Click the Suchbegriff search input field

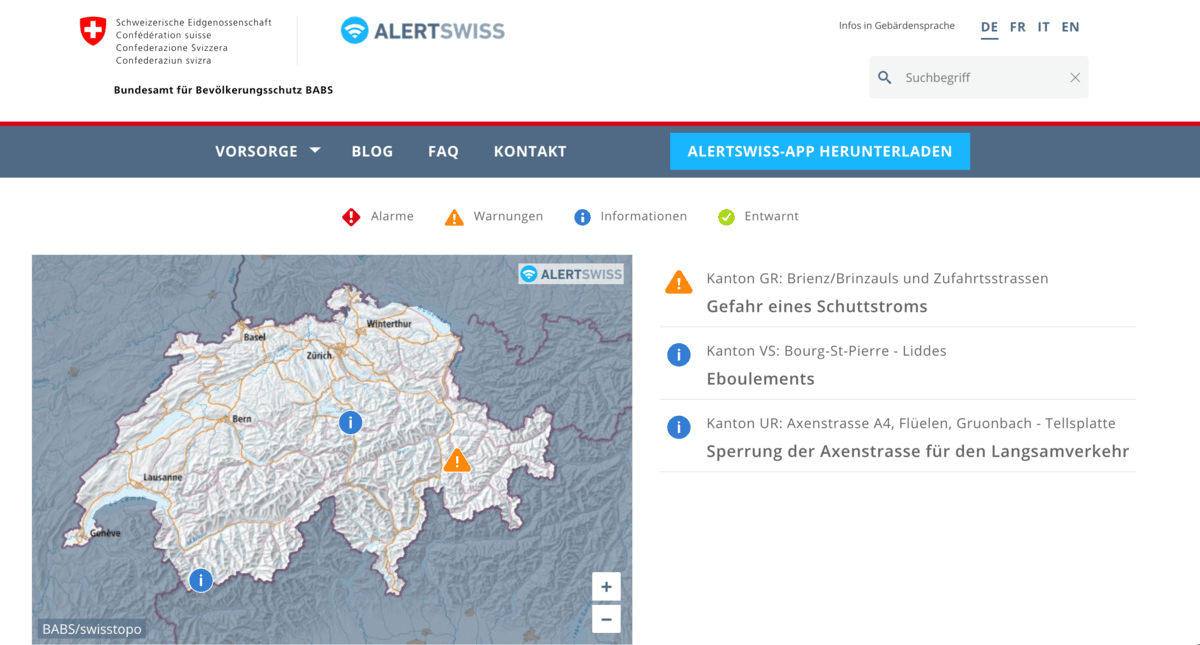pos(980,78)
